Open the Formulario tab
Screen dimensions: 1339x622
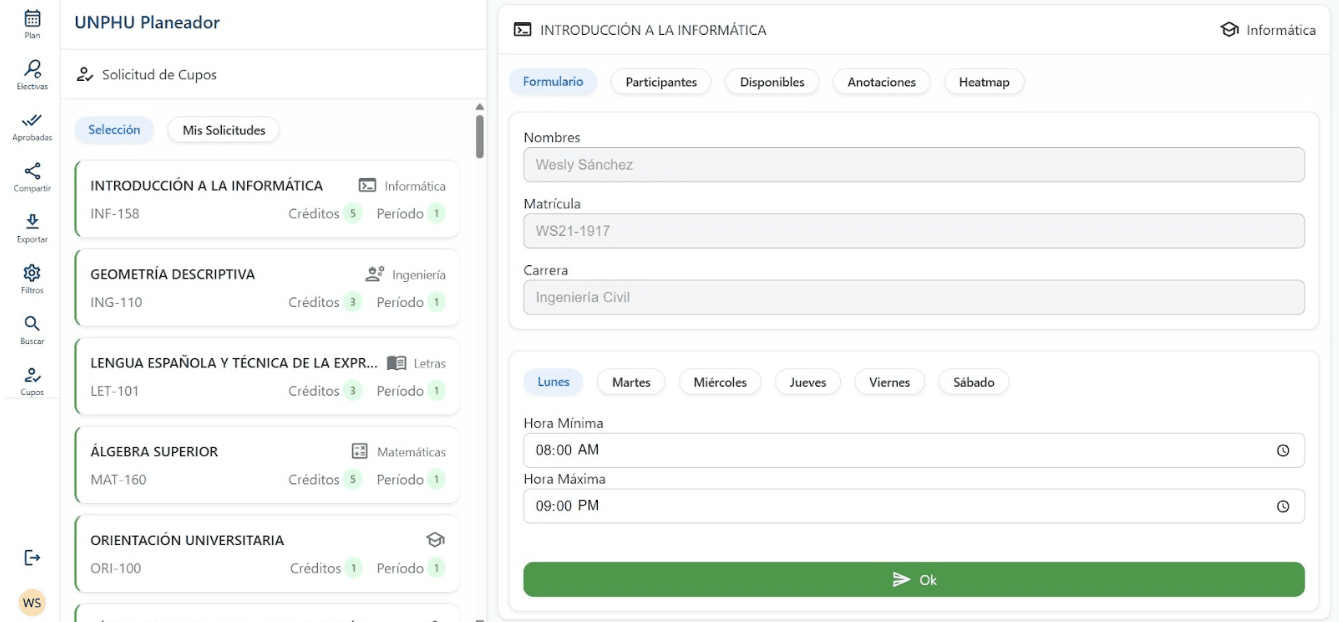[x=553, y=82]
